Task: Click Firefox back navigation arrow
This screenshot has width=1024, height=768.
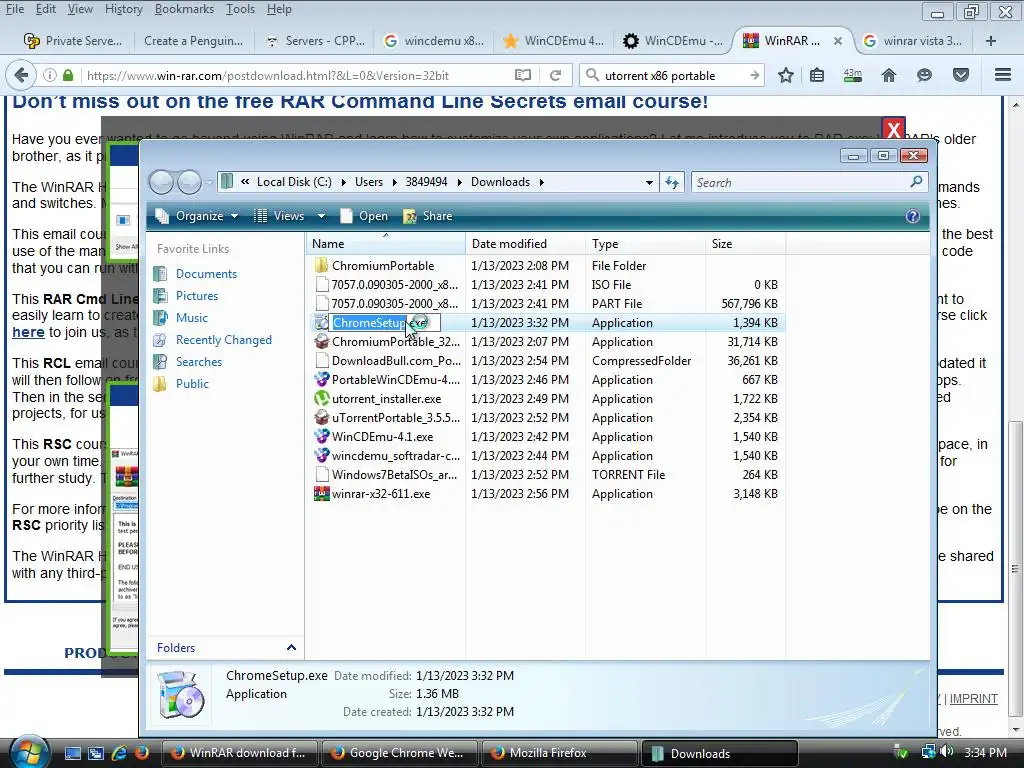Action: click(x=21, y=76)
